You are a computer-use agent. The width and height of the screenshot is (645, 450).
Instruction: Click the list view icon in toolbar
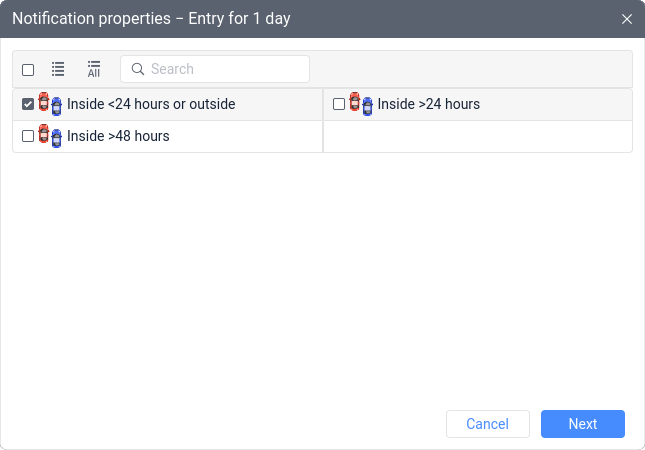pyautogui.click(x=58, y=69)
